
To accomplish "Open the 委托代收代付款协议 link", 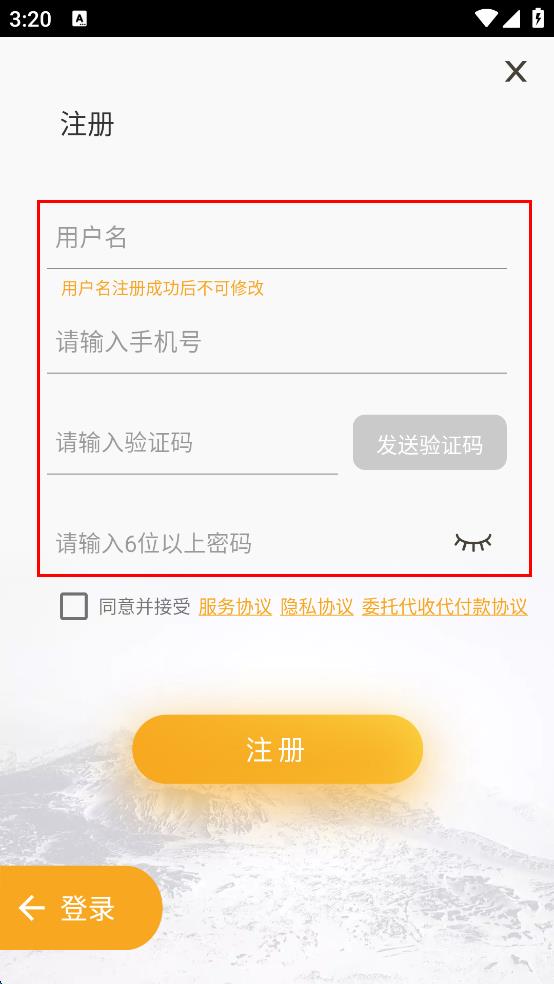I will tap(444, 607).
